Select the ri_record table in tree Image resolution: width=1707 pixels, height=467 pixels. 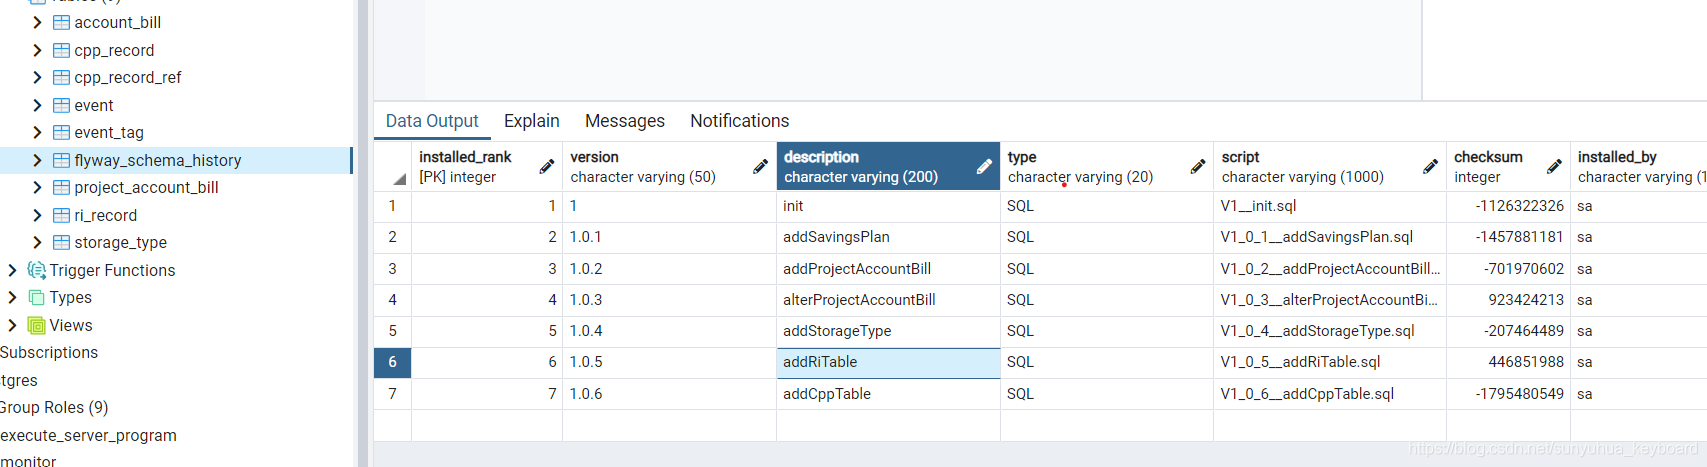(105, 215)
